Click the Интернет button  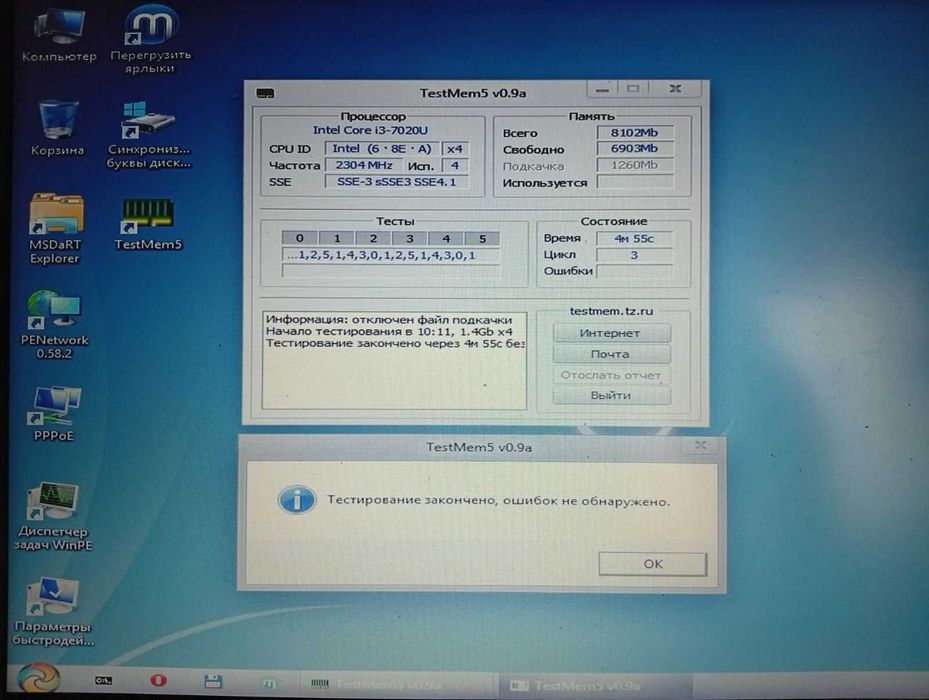[x=611, y=333]
